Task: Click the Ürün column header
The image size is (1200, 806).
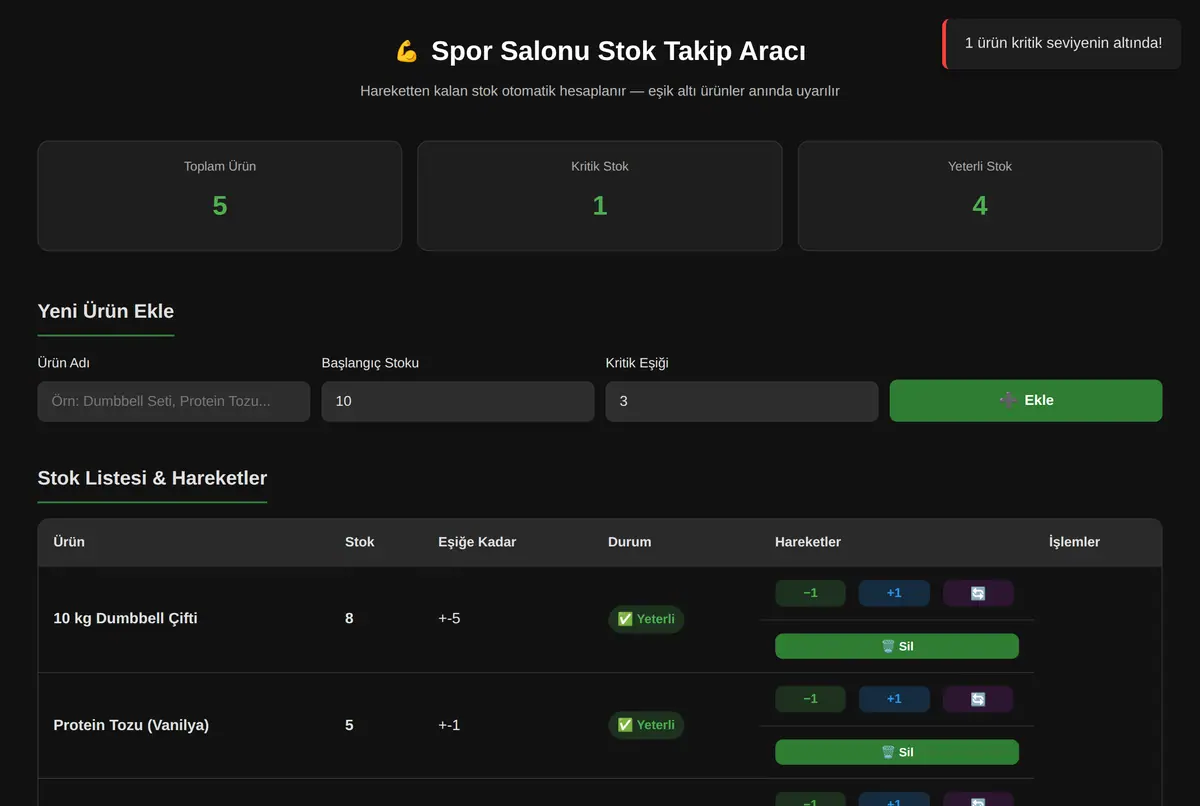Action: click(69, 542)
